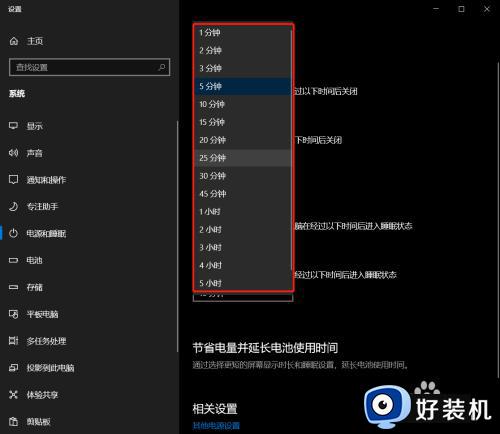
Task: Click the Focus assist (专注助手) moon icon
Action: (x=13, y=206)
